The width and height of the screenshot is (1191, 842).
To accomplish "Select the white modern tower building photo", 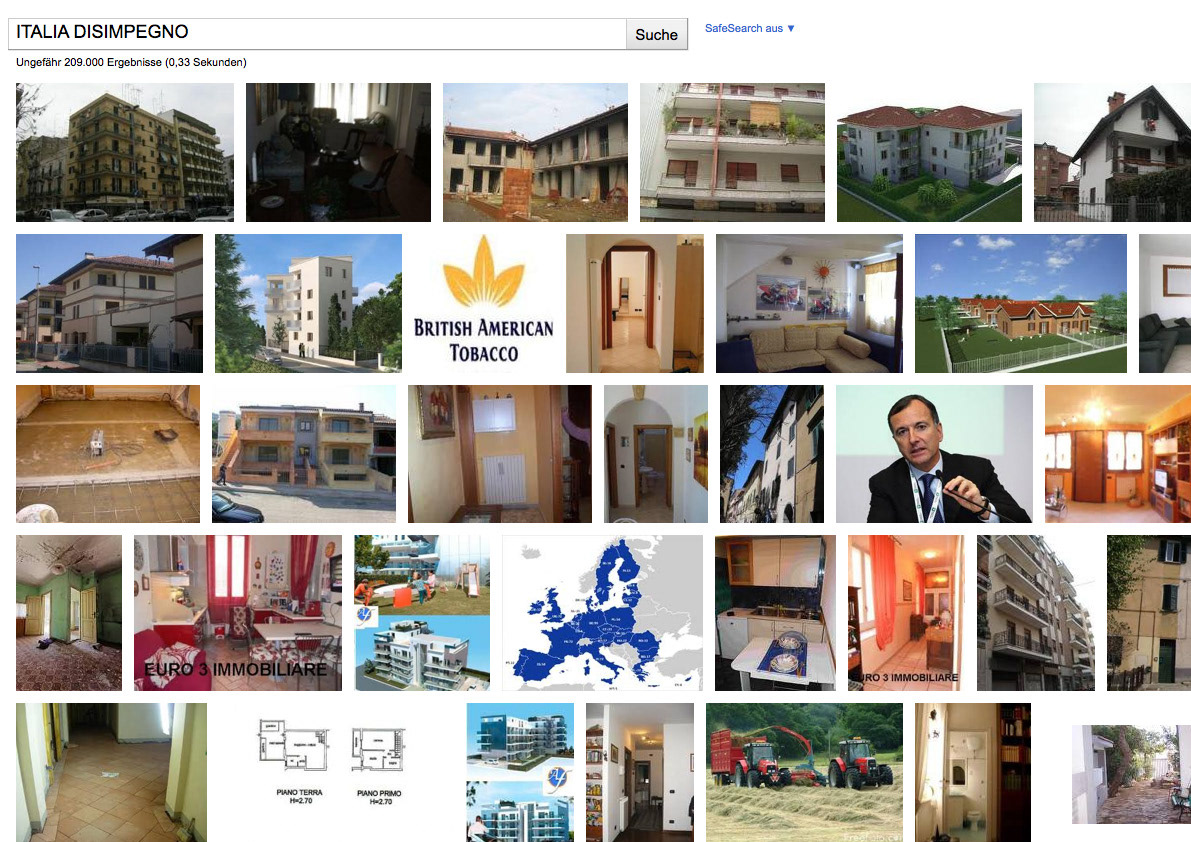I will click(308, 303).
